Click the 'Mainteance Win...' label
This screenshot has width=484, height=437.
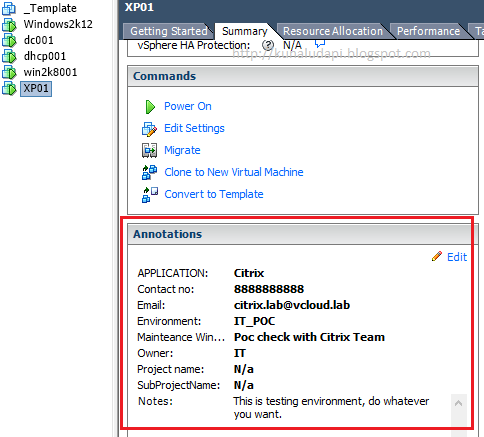coord(181,337)
